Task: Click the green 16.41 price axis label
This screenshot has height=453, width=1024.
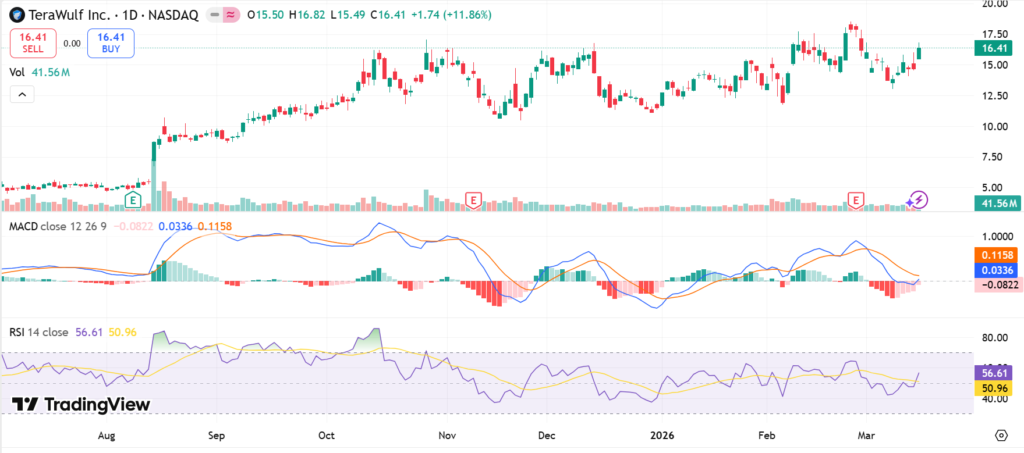Action: click(x=994, y=48)
